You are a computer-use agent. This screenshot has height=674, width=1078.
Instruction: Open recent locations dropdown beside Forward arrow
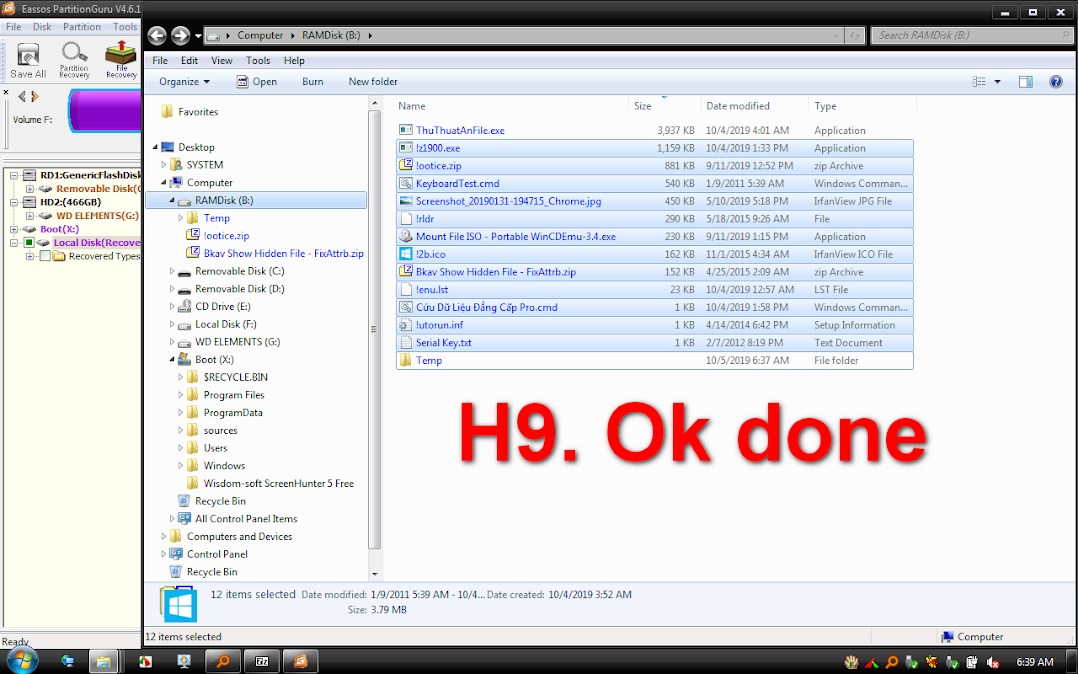[x=198, y=36]
